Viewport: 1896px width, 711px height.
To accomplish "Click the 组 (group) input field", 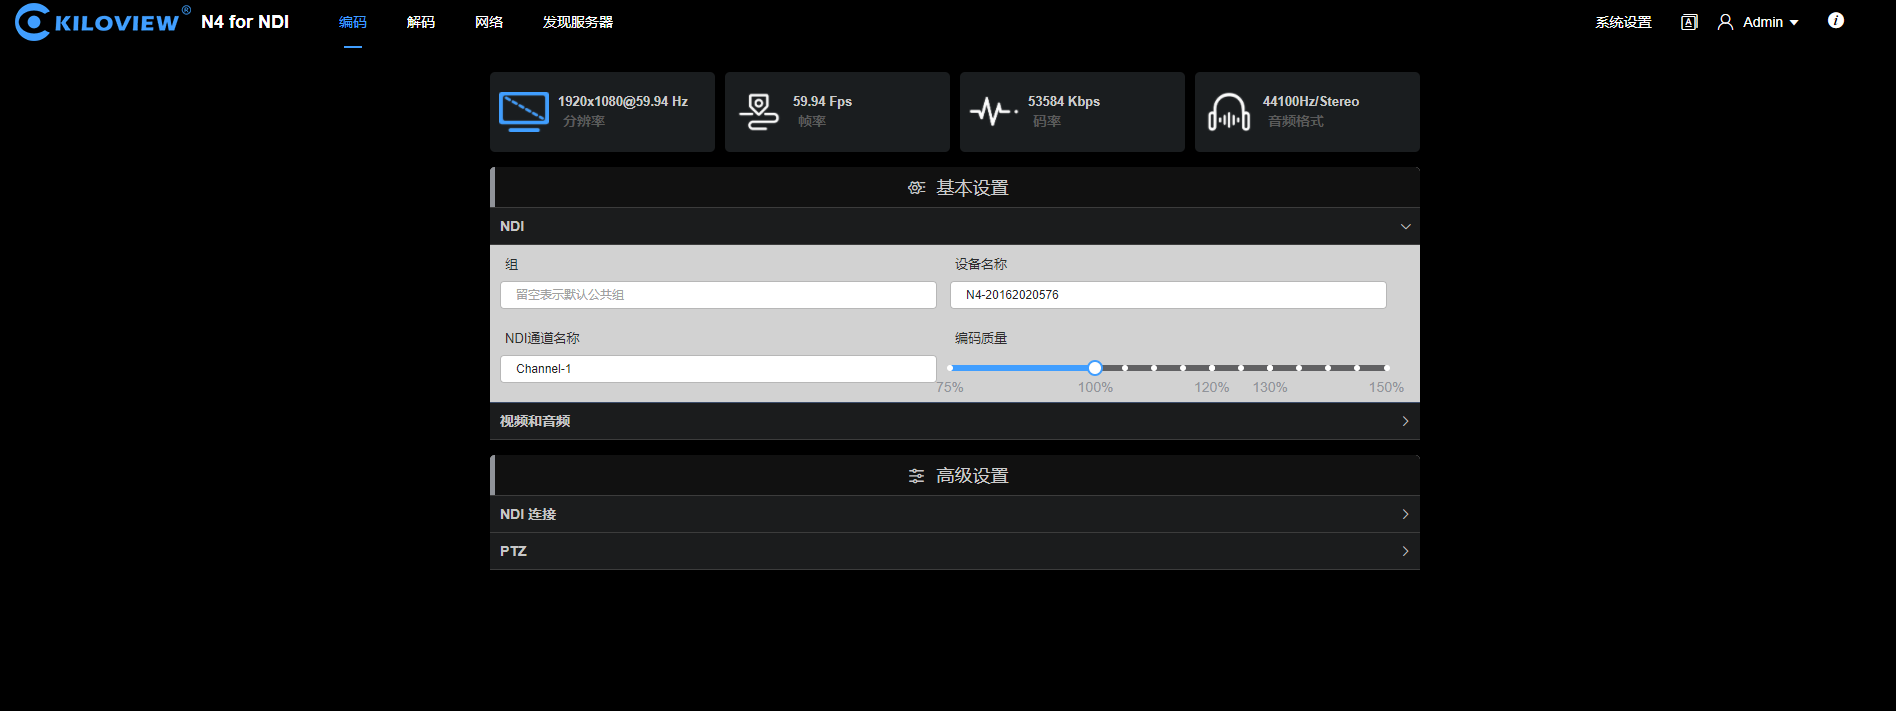I will coord(718,295).
